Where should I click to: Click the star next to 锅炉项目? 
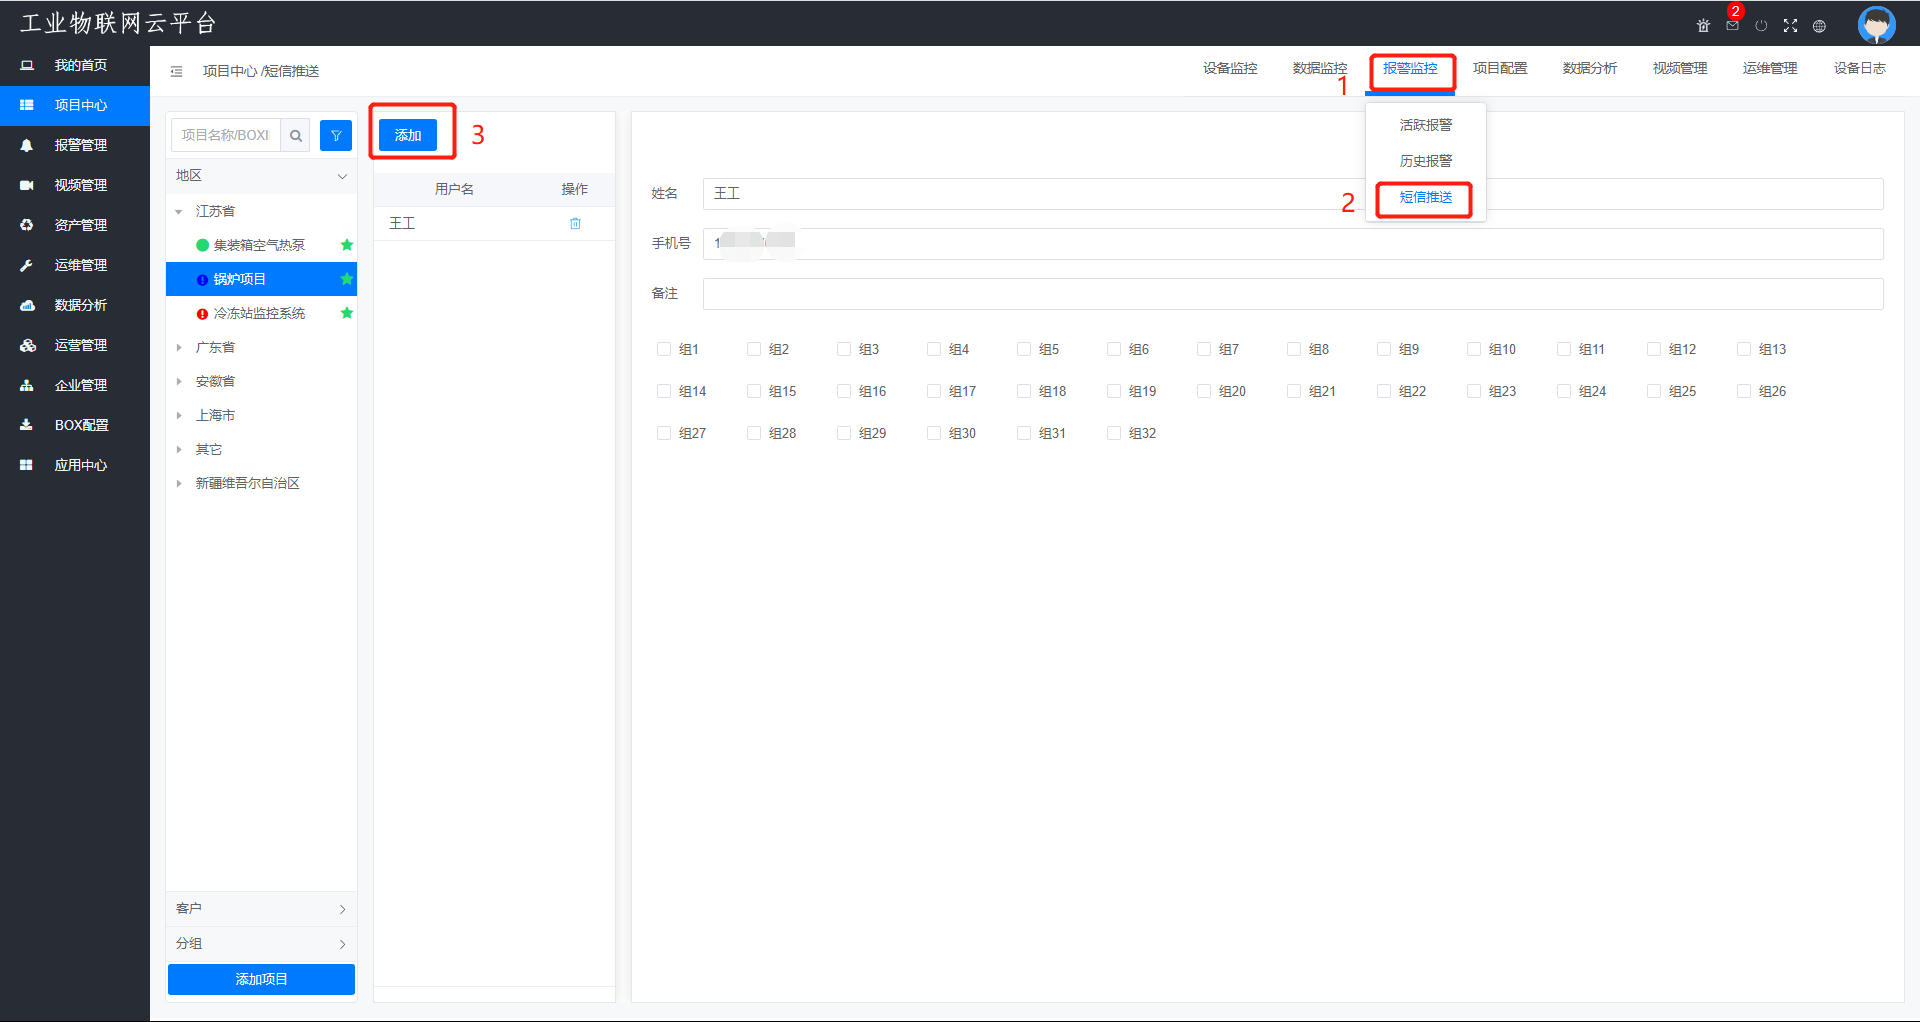pos(347,279)
